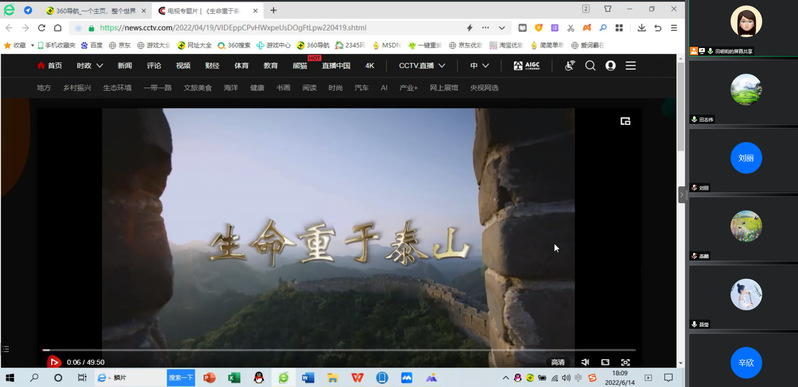Open the CCTV hamburger menu icon

[x=631, y=66]
